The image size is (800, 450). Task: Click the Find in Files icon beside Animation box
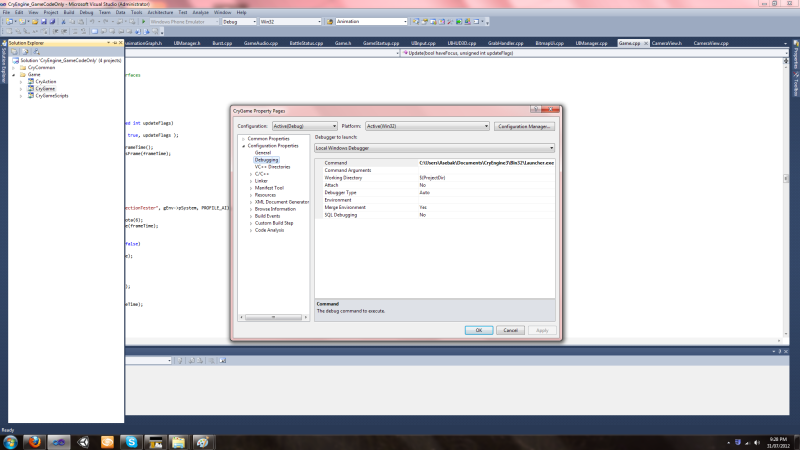pyautogui.click(x=330, y=22)
